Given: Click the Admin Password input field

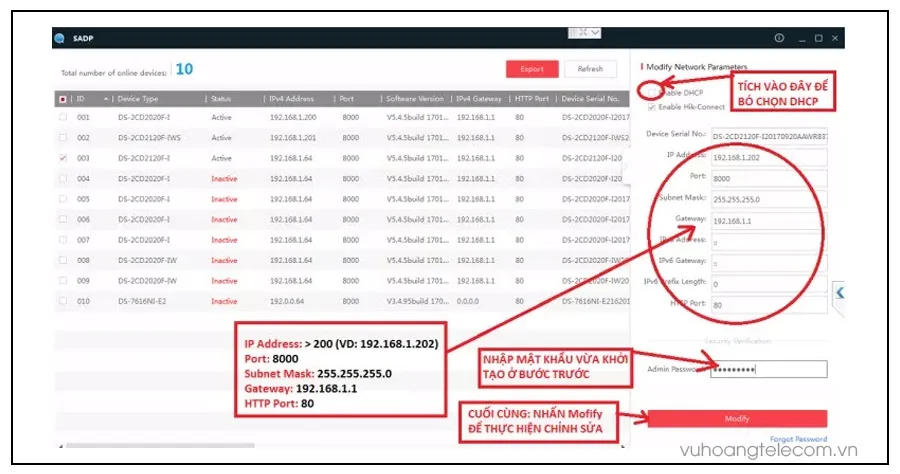Looking at the screenshot, I should [768, 370].
